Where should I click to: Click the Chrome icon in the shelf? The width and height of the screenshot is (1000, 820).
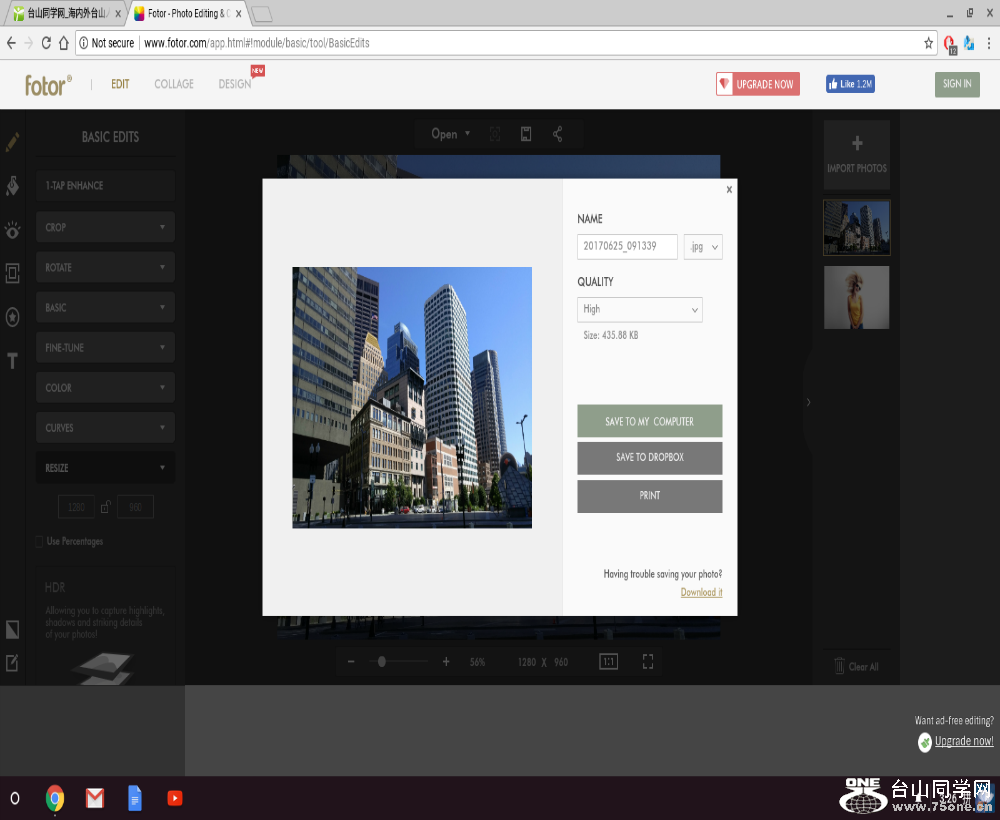coord(55,798)
